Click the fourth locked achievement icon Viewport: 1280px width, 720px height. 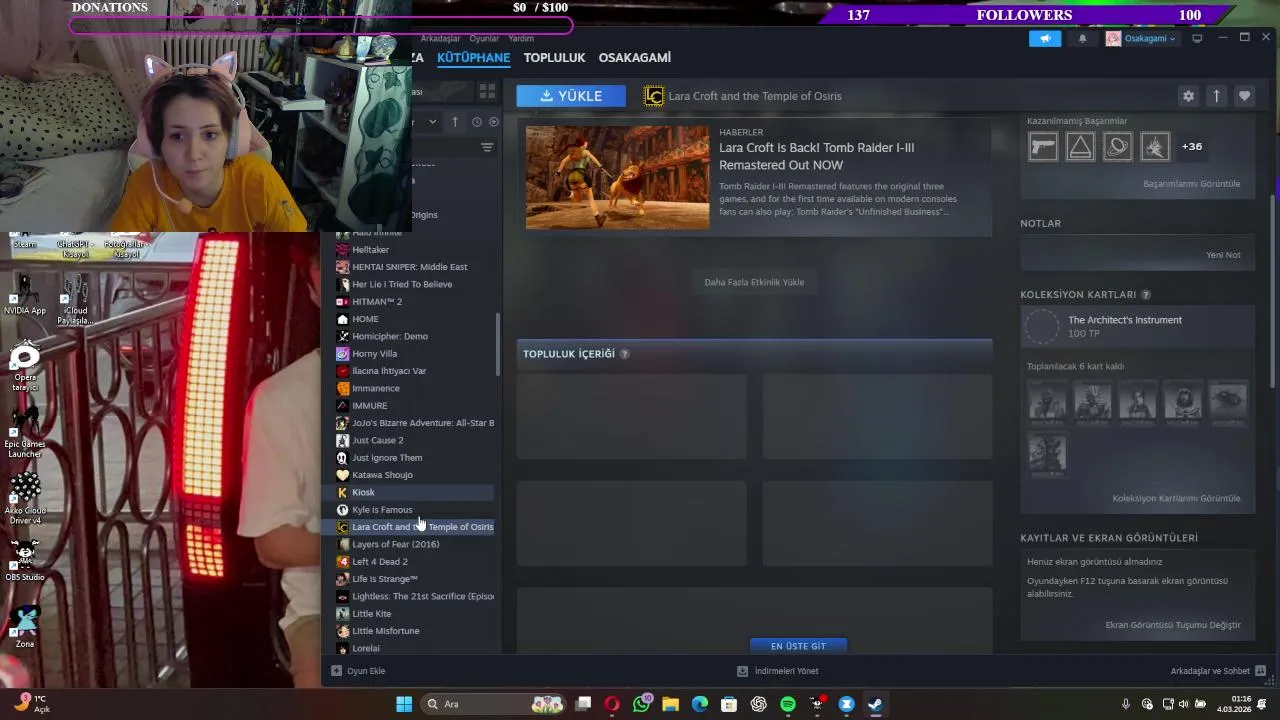[1154, 146]
